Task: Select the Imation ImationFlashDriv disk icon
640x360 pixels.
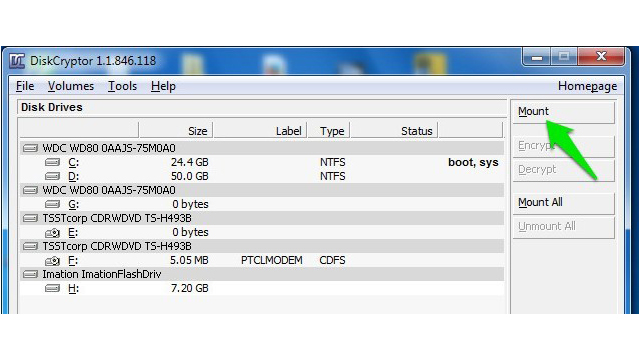Action: tap(30, 274)
